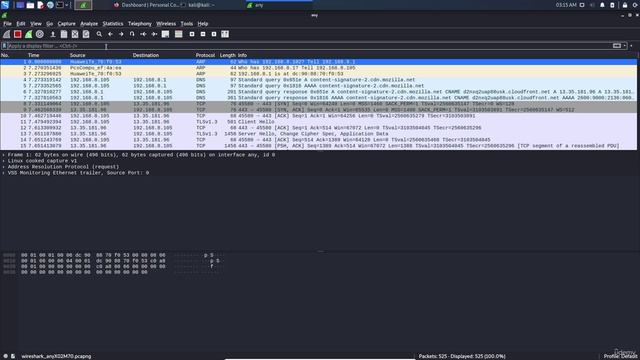The image size is (640, 360).
Task: Open the Kali applications menu icon
Action: pos(5,5)
